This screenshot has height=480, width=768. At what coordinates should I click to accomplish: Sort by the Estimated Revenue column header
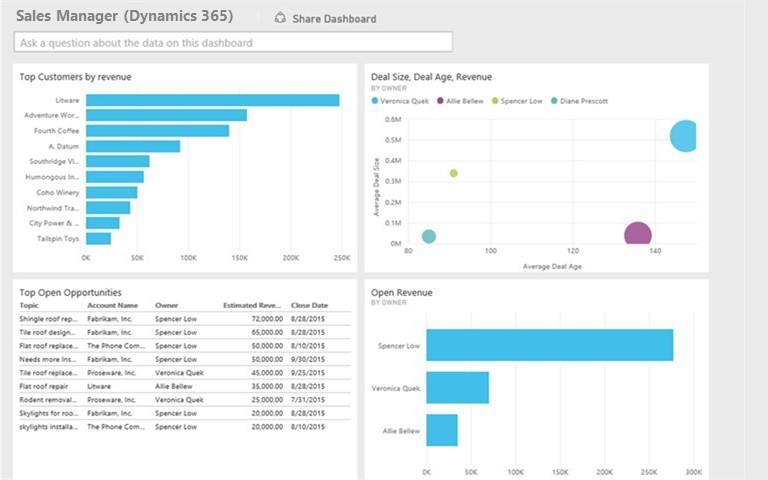[252, 305]
